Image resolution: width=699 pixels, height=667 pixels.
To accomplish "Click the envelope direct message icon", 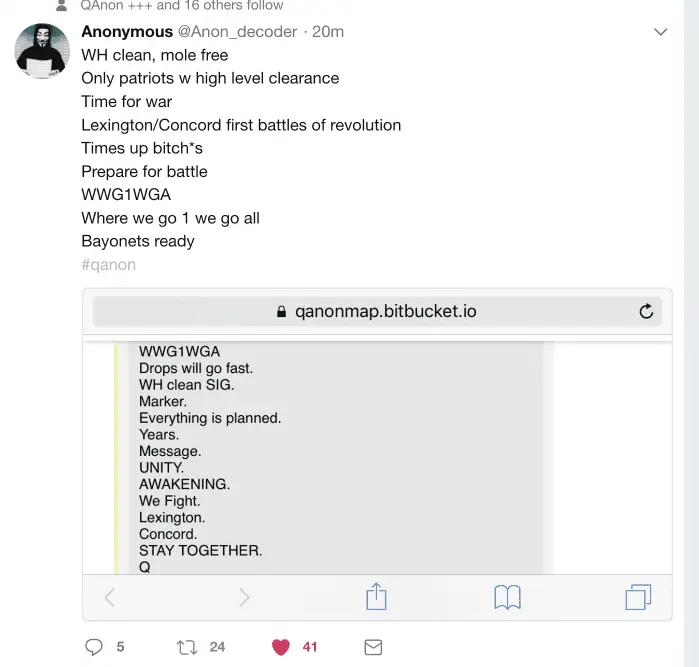I will tap(373, 647).
